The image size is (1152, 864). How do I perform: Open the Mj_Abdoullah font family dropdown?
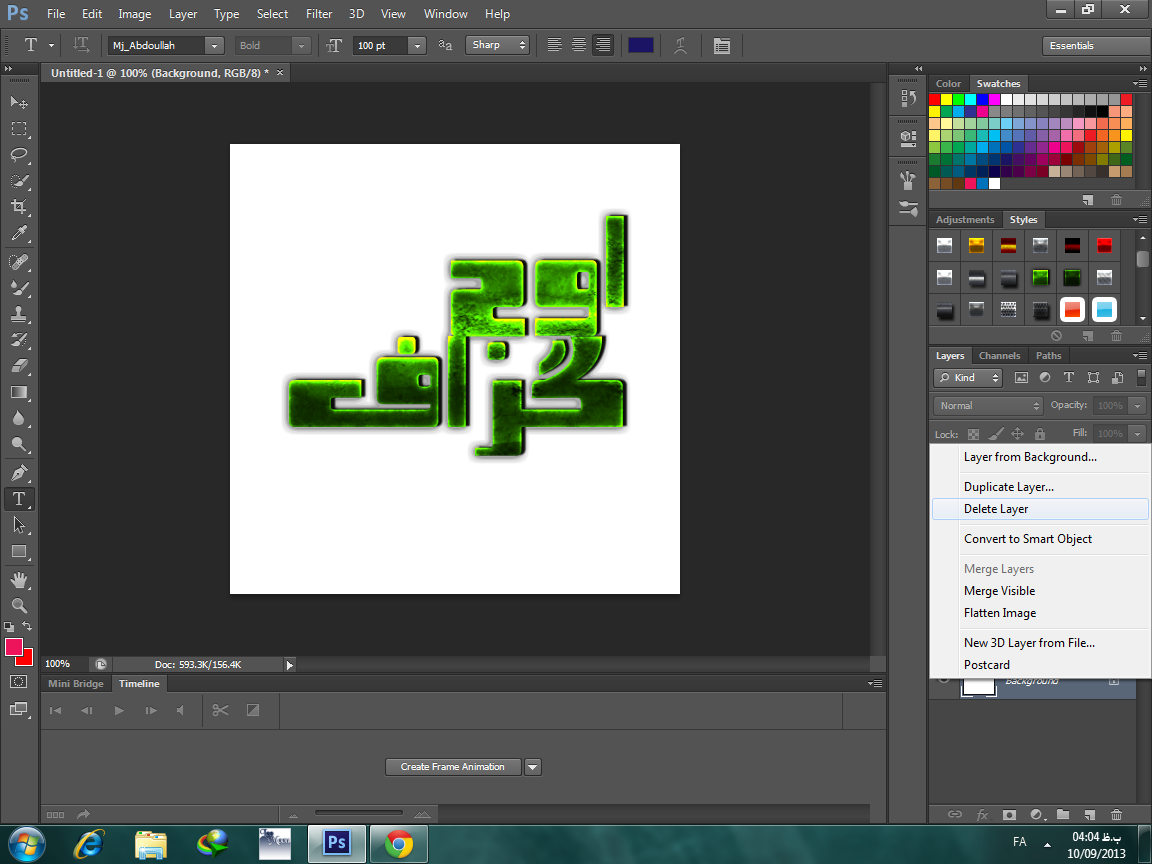(213, 45)
